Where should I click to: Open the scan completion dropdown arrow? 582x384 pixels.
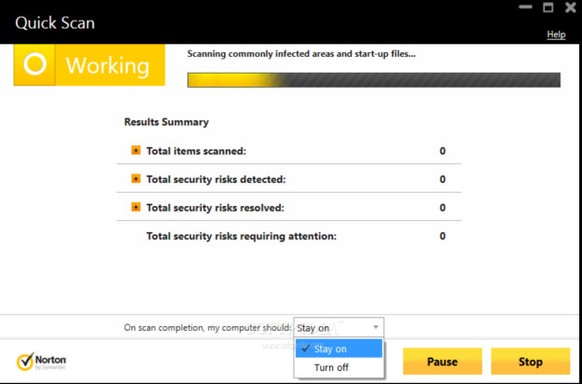coord(375,327)
